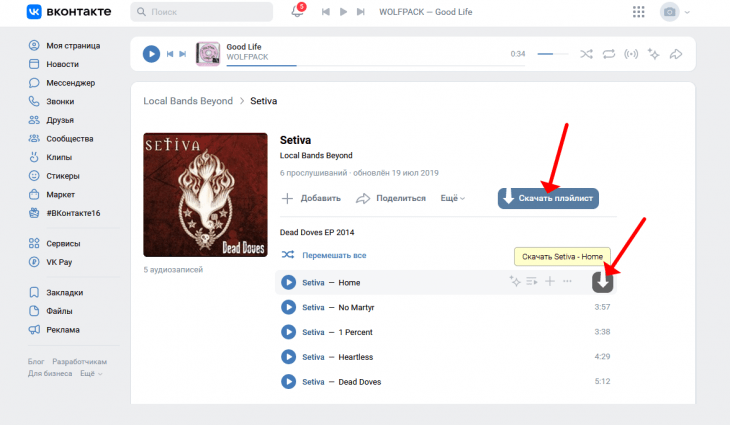
Task: Add Home to my music
Action: (550, 281)
